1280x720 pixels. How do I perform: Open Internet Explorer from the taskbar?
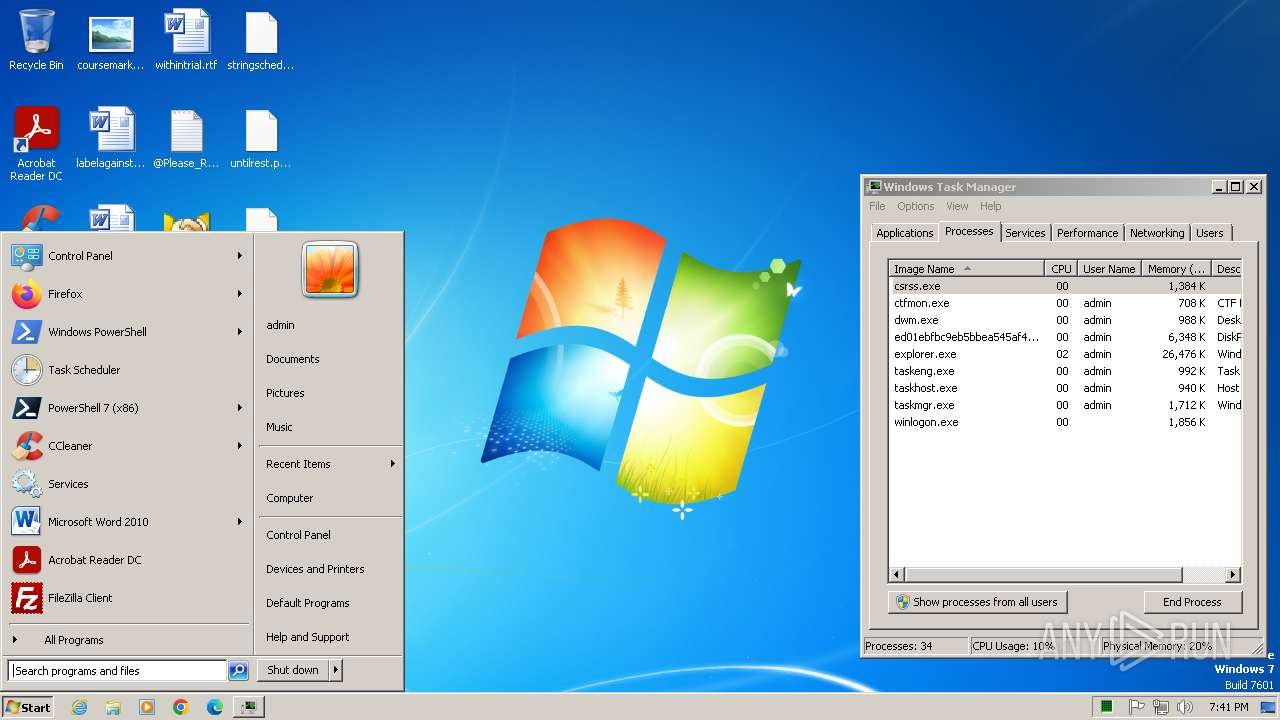pos(79,707)
